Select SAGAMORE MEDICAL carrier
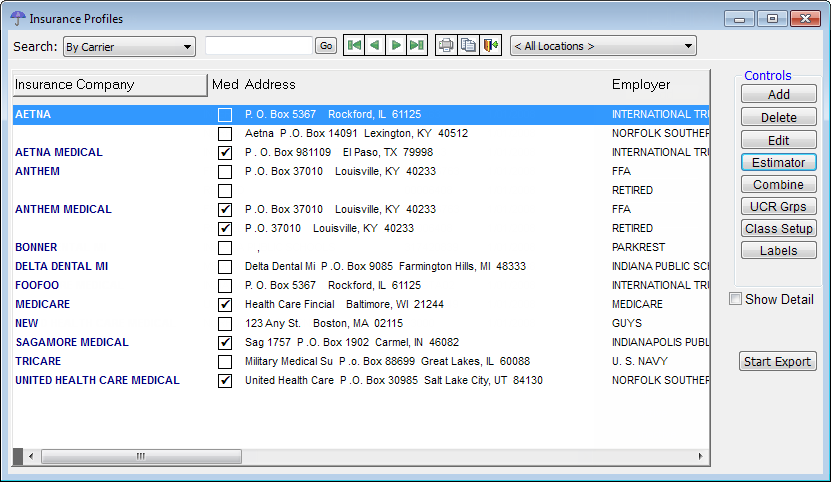 coord(72,343)
